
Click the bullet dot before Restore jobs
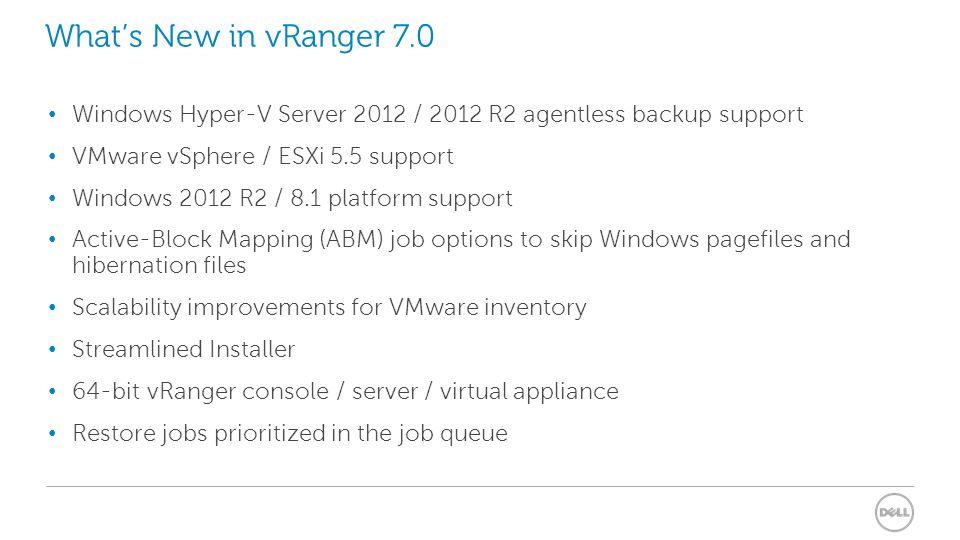point(52,433)
